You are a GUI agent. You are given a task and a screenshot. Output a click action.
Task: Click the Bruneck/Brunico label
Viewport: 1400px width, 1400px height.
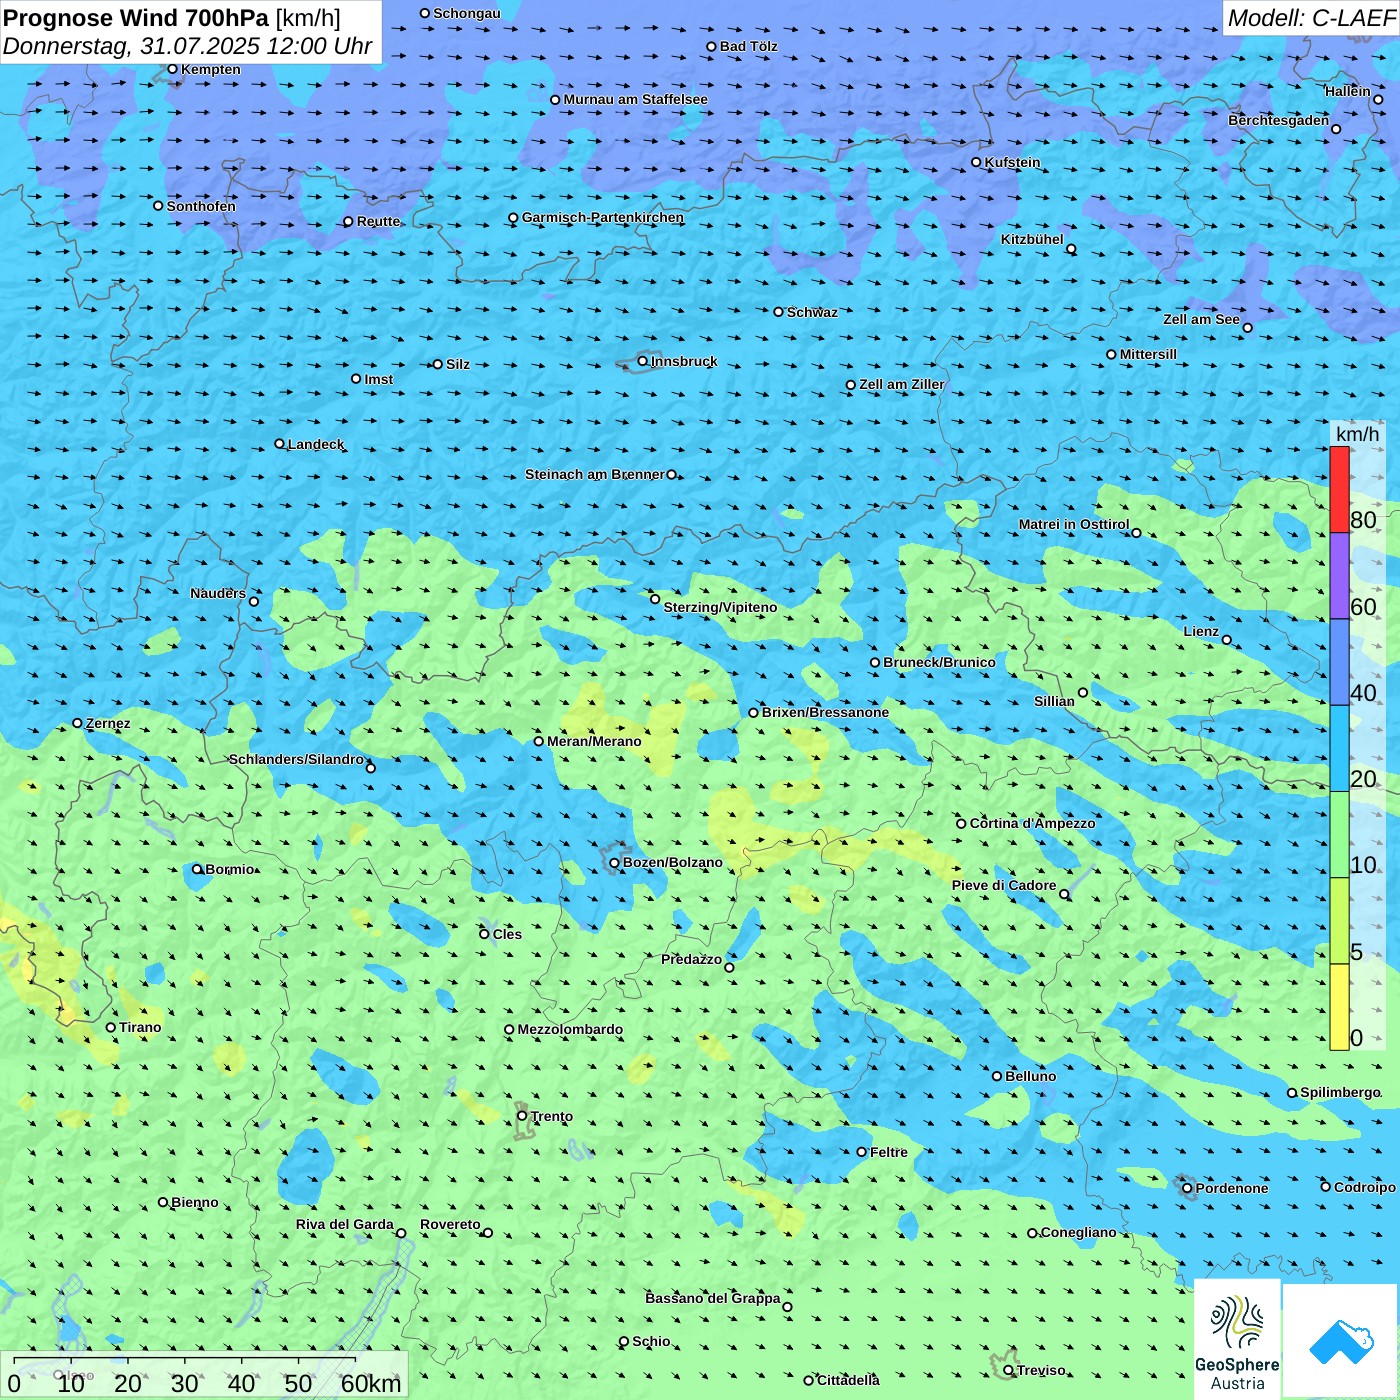tap(939, 662)
